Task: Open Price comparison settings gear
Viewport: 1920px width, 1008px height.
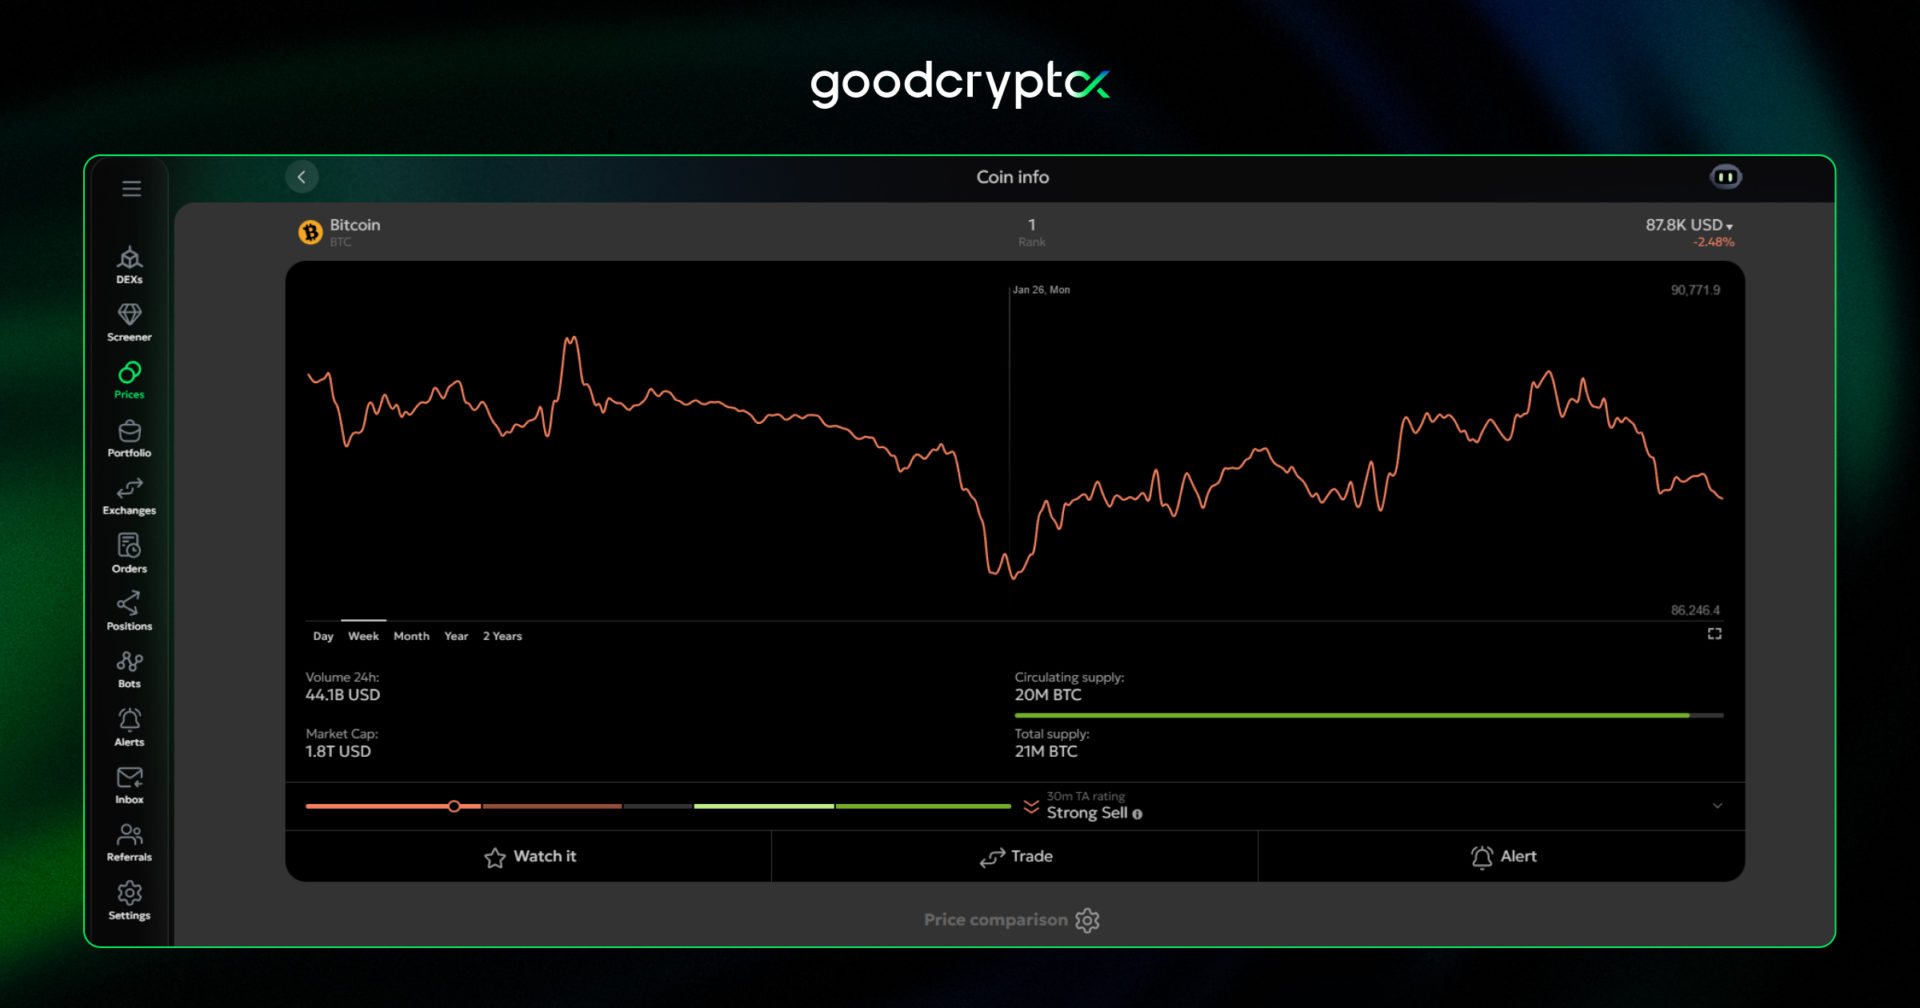Action: 1087,920
